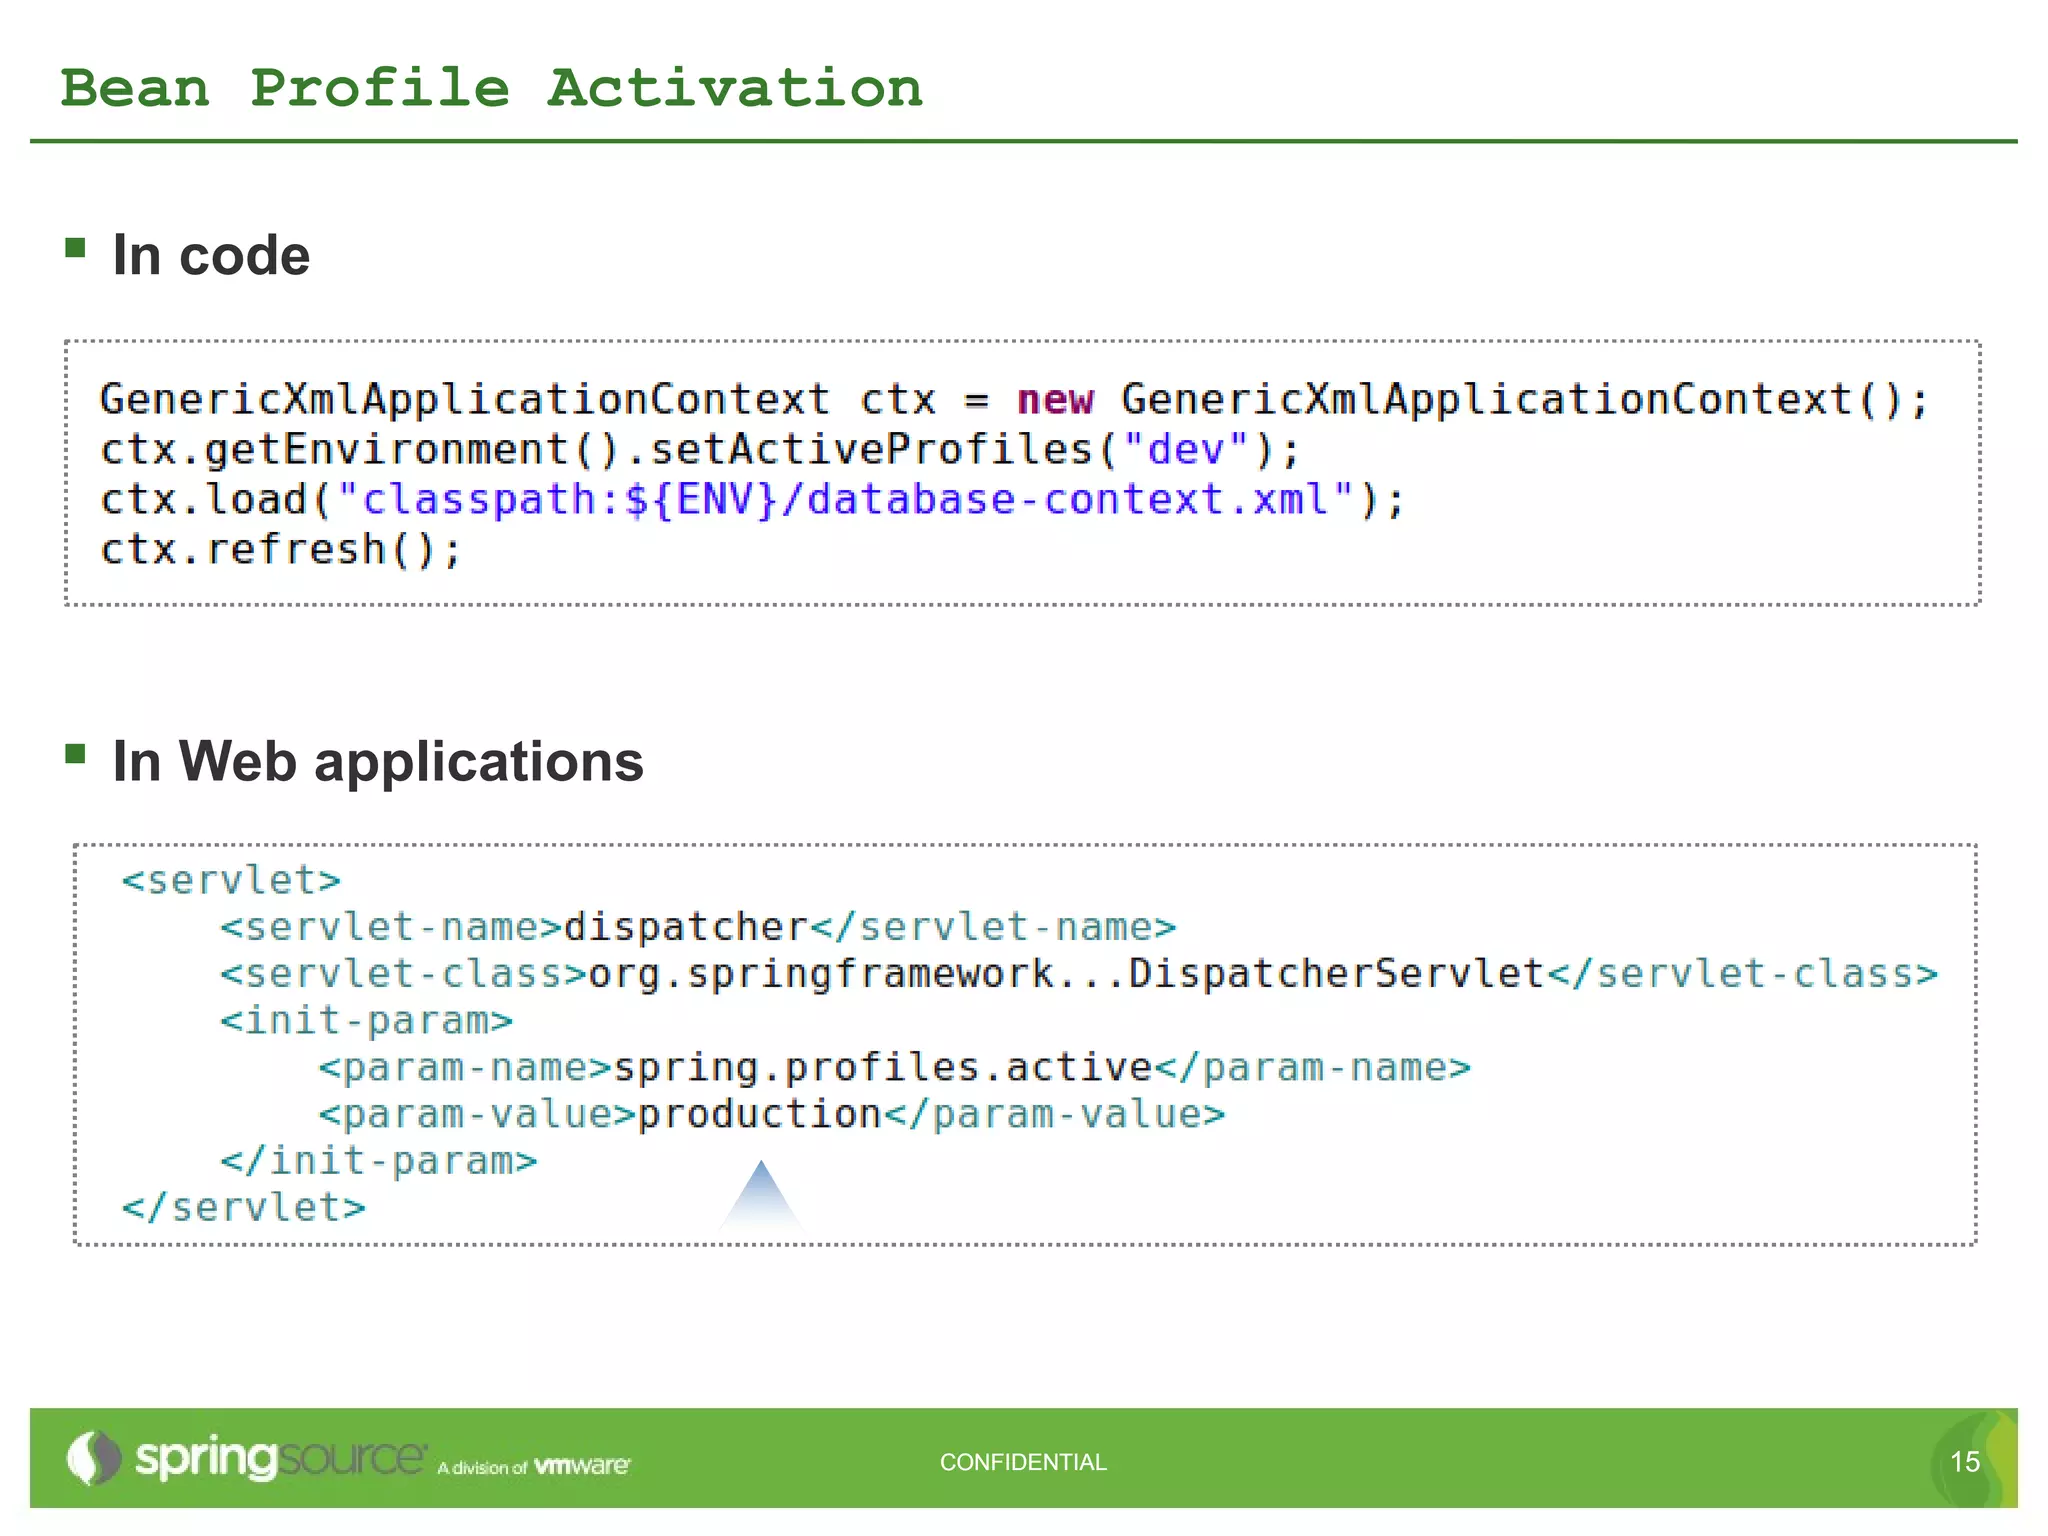The image size is (2048, 1536).
Task: Click the closing '</init-param>' tag
Action: pyautogui.click(x=379, y=1162)
